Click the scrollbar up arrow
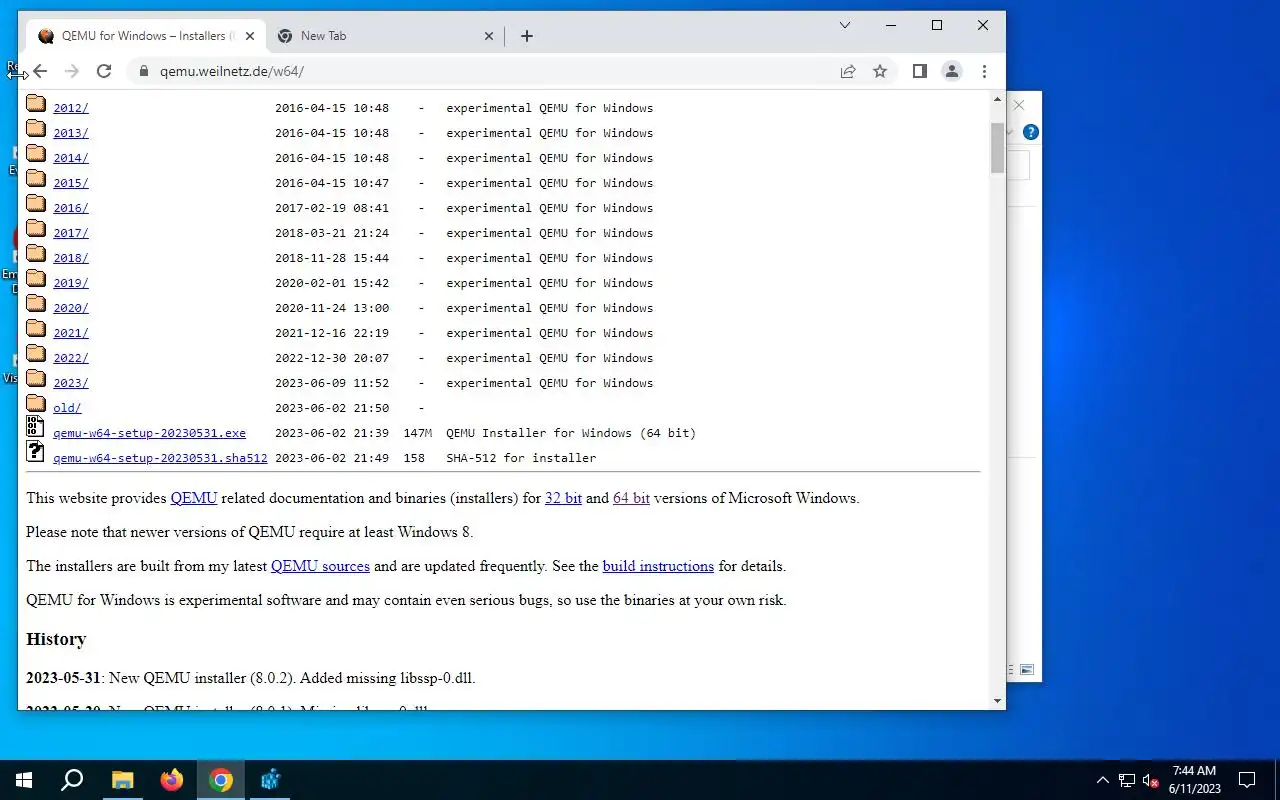The width and height of the screenshot is (1280, 800). click(x=997, y=99)
